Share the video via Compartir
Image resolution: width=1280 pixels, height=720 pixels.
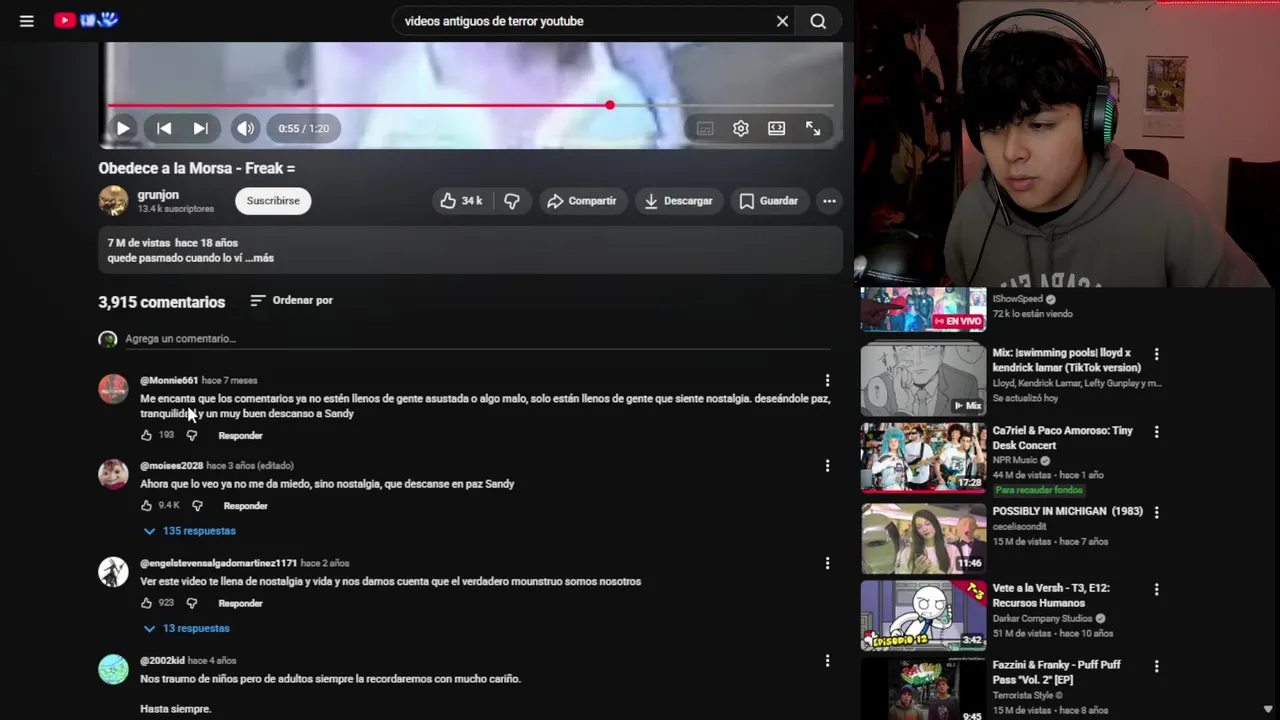coord(583,201)
